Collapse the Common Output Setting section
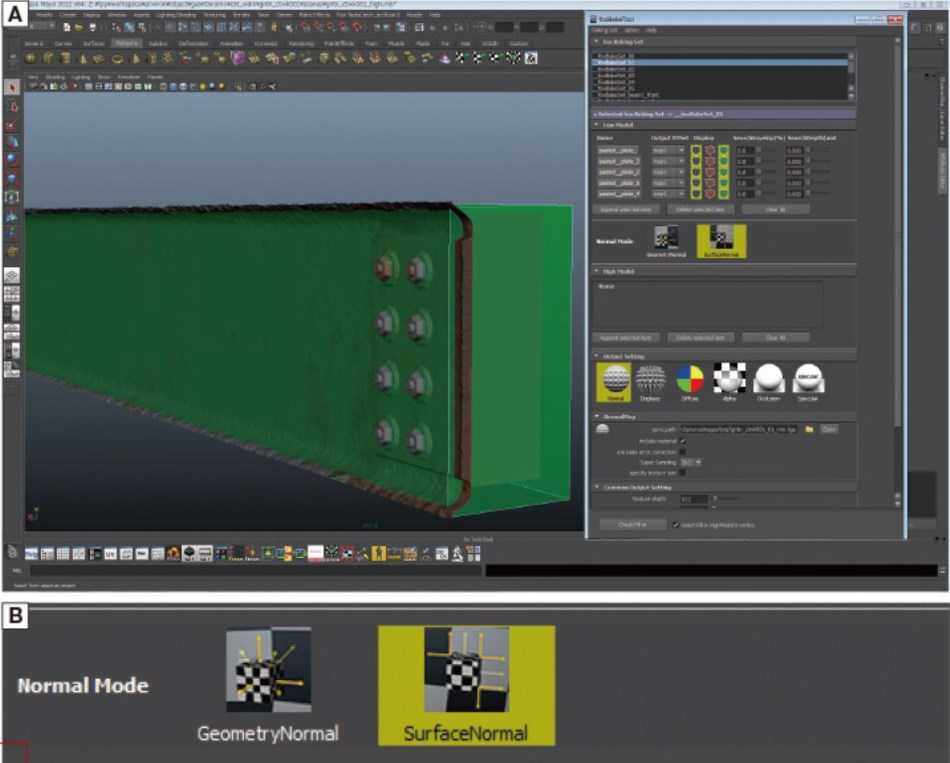Image resolution: width=950 pixels, height=763 pixels. pyautogui.click(x=596, y=487)
